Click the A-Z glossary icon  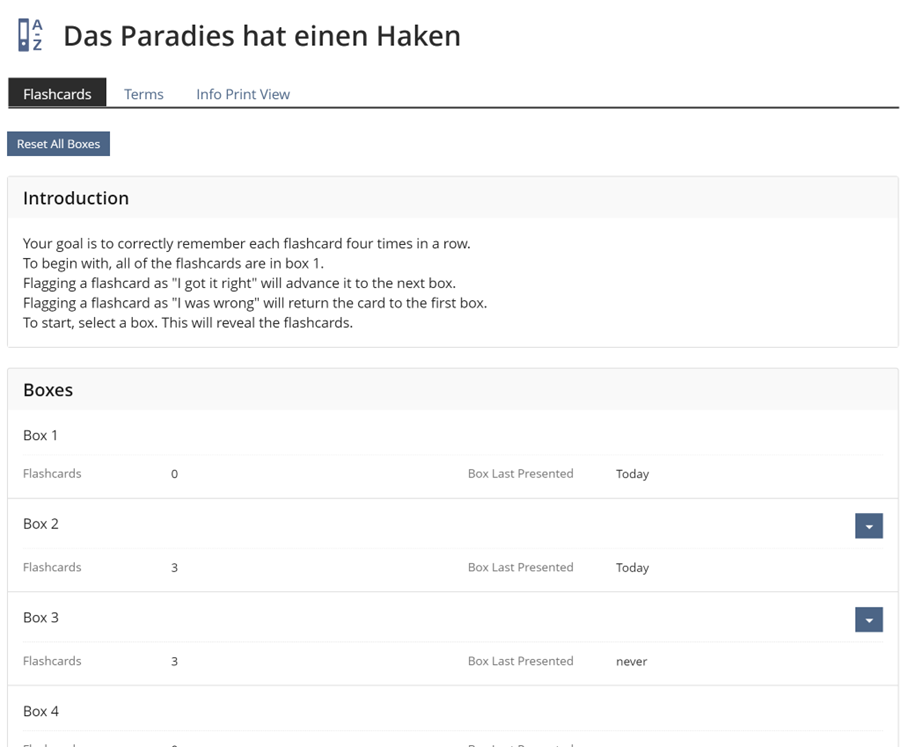[31, 35]
